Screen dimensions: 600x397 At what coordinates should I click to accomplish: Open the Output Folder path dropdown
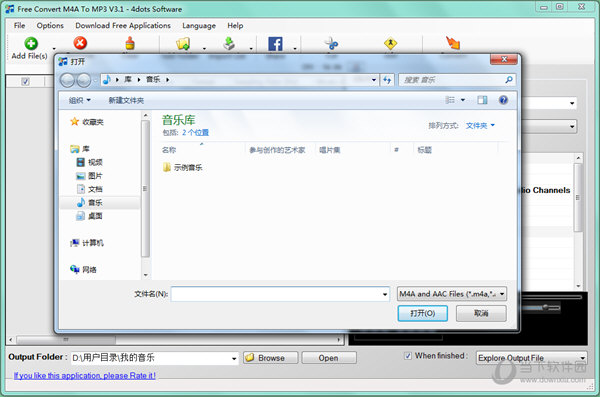[234, 358]
